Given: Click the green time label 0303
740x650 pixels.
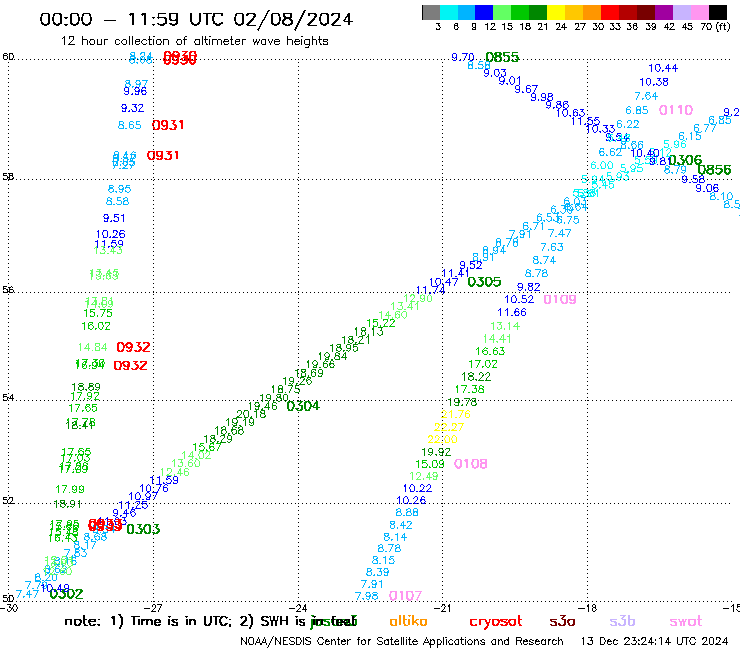Looking at the screenshot, I should [x=143, y=529].
